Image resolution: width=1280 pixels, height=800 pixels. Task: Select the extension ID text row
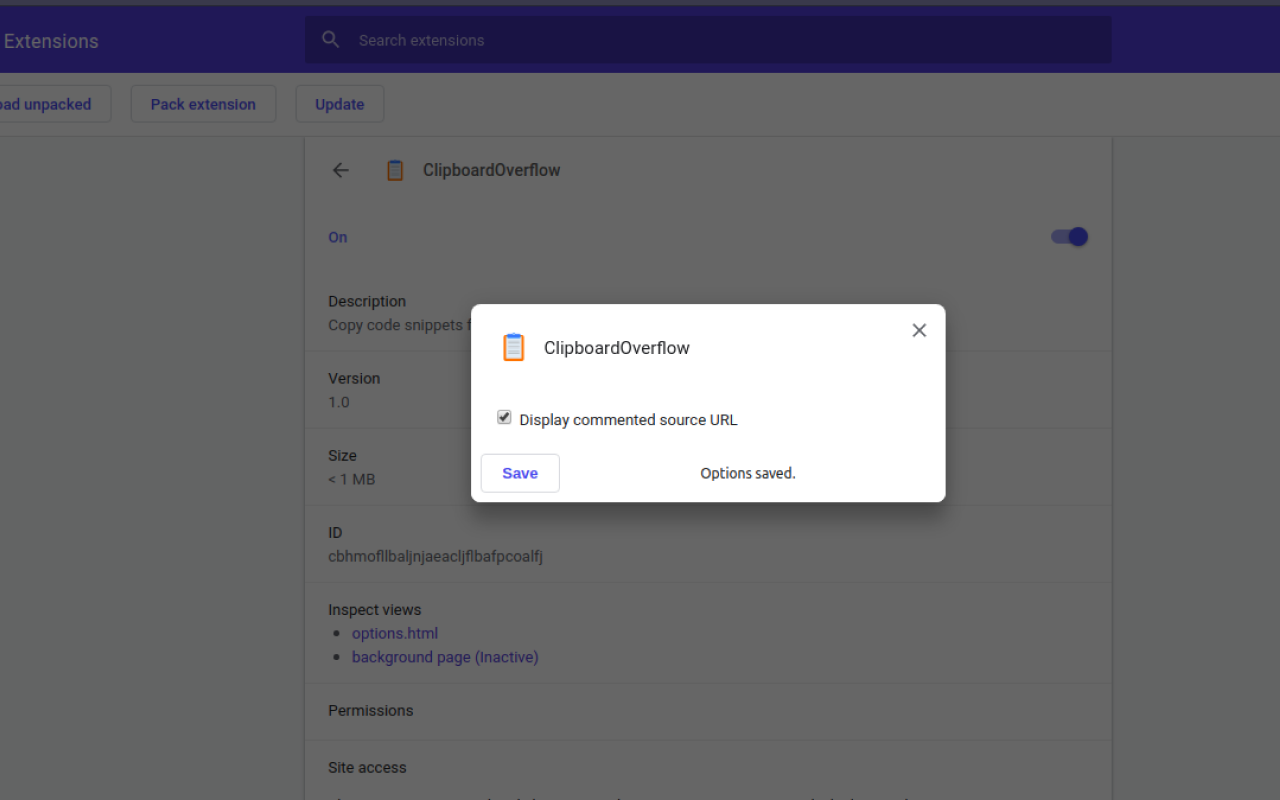tap(436, 556)
